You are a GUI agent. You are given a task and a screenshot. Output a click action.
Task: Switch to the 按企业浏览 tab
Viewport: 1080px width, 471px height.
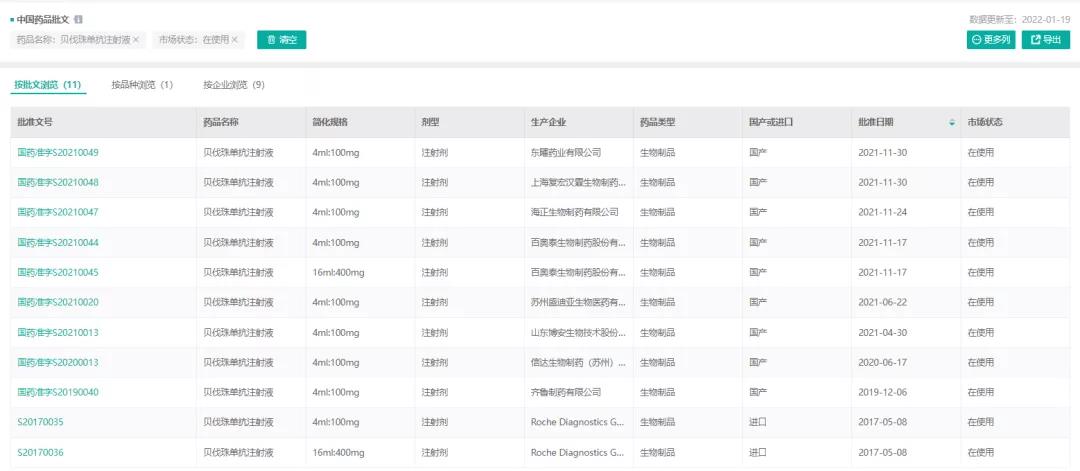coord(233,85)
